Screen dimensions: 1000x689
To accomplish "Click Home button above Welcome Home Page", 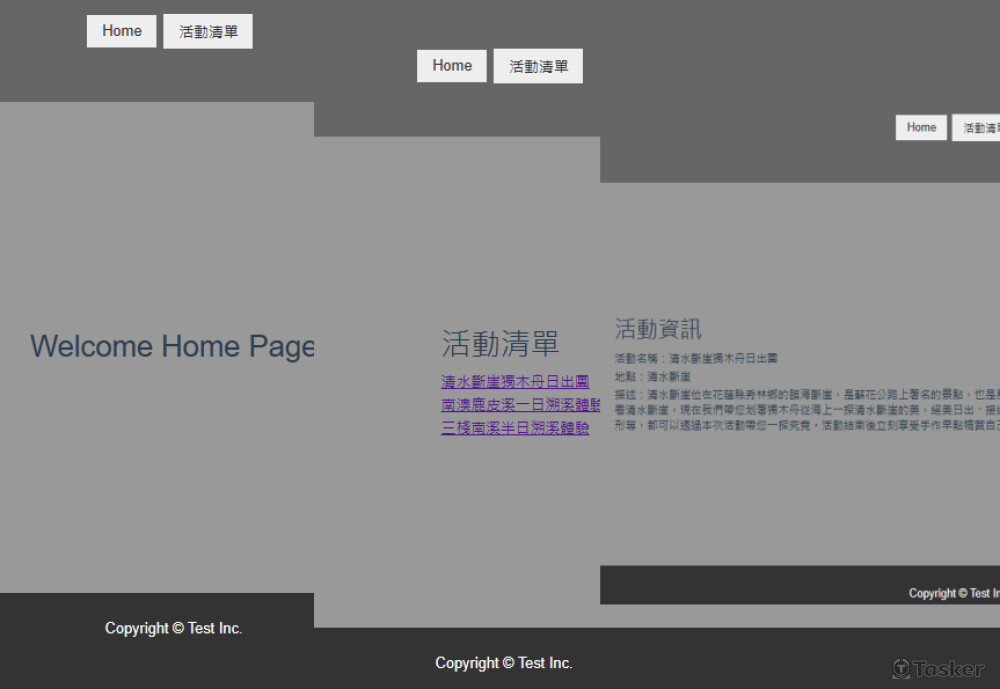I will 121,31.
